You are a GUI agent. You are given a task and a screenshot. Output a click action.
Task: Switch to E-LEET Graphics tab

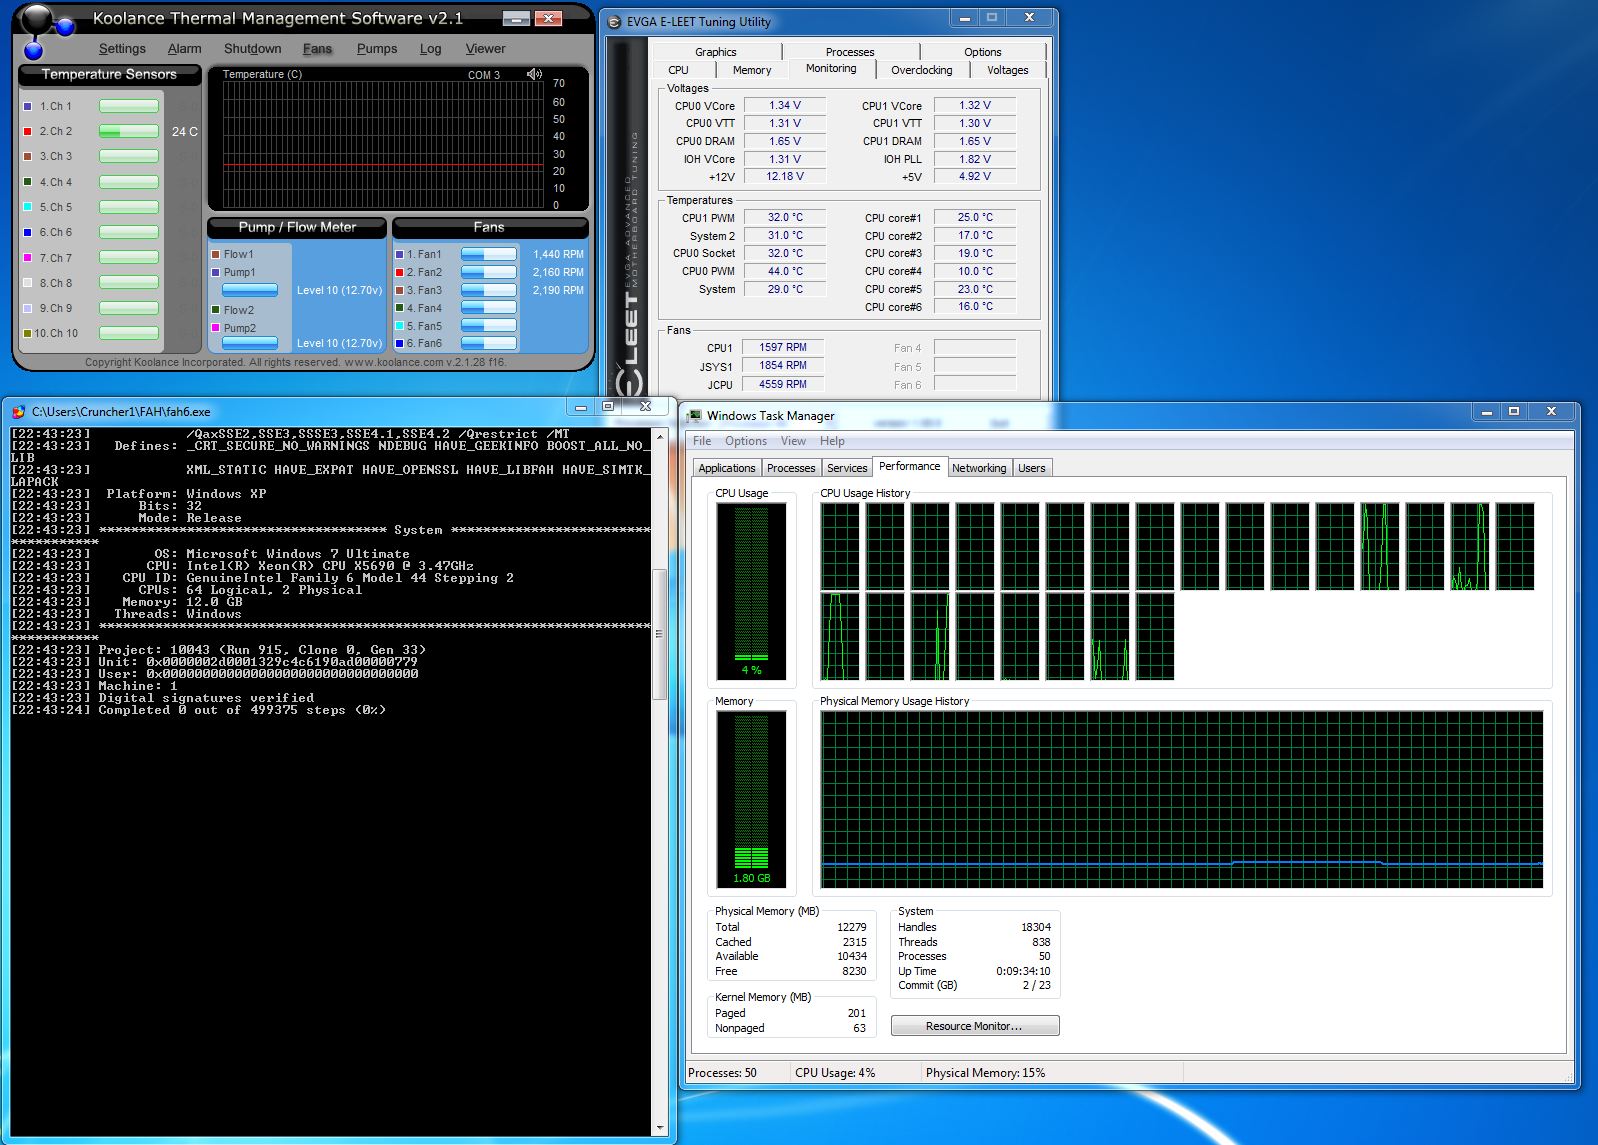pos(716,52)
